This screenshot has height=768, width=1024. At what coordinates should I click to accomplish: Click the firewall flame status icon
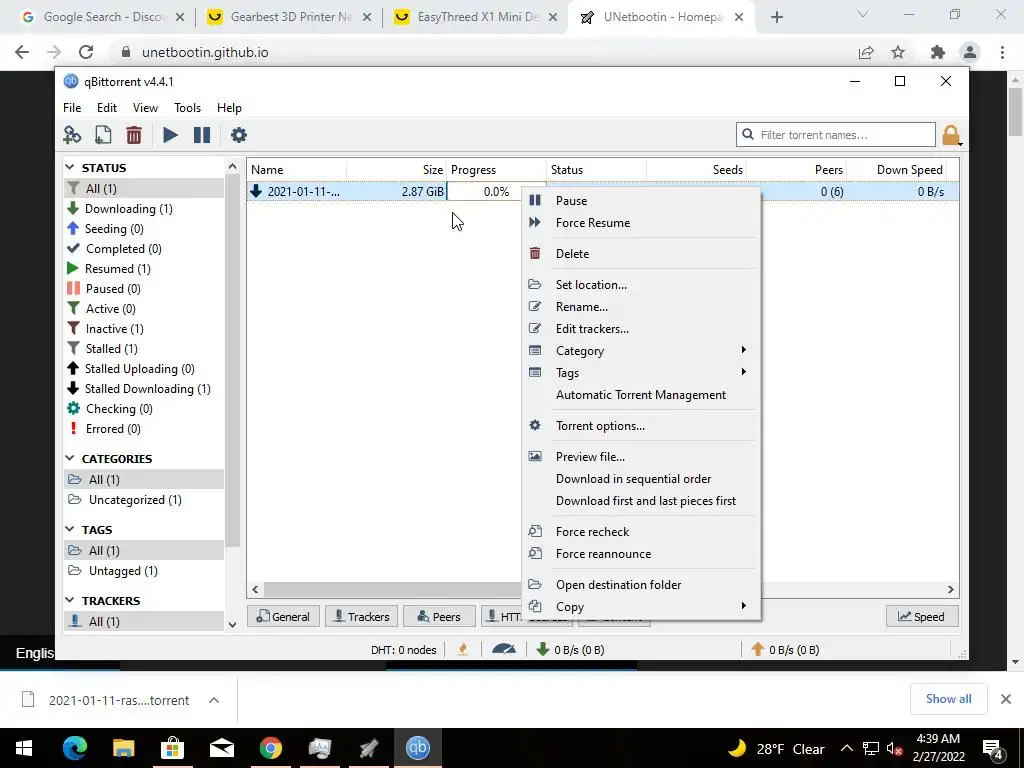[x=463, y=649]
